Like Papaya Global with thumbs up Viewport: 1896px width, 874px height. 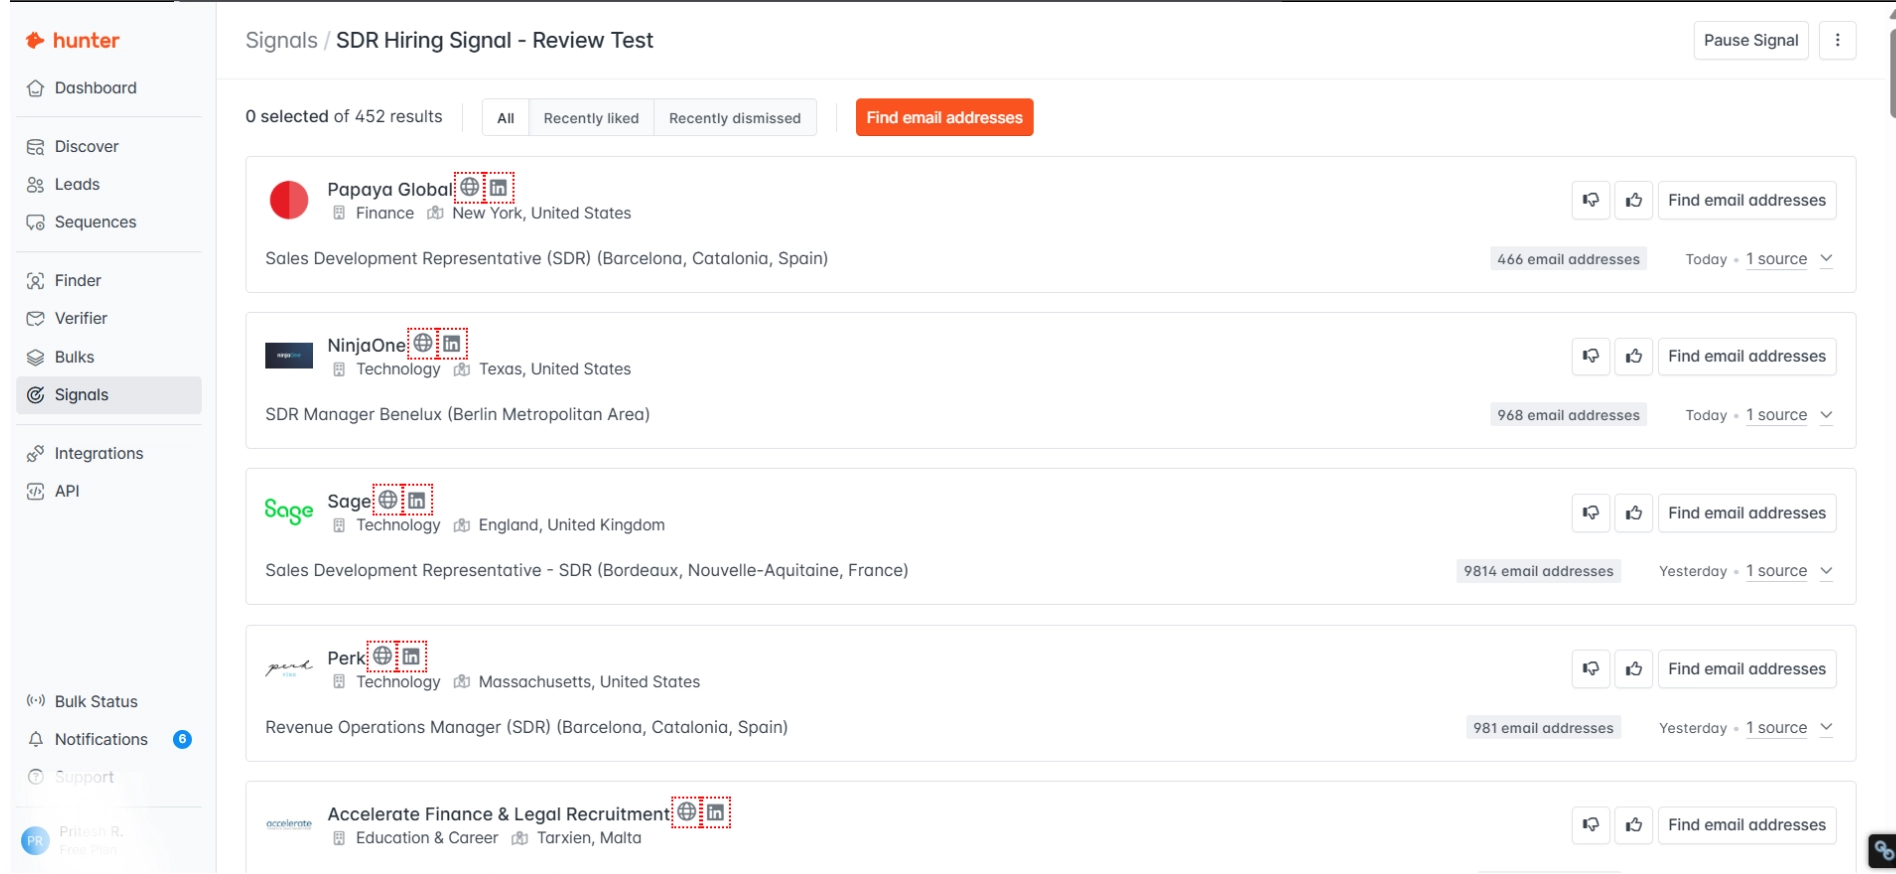click(x=1634, y=200)
